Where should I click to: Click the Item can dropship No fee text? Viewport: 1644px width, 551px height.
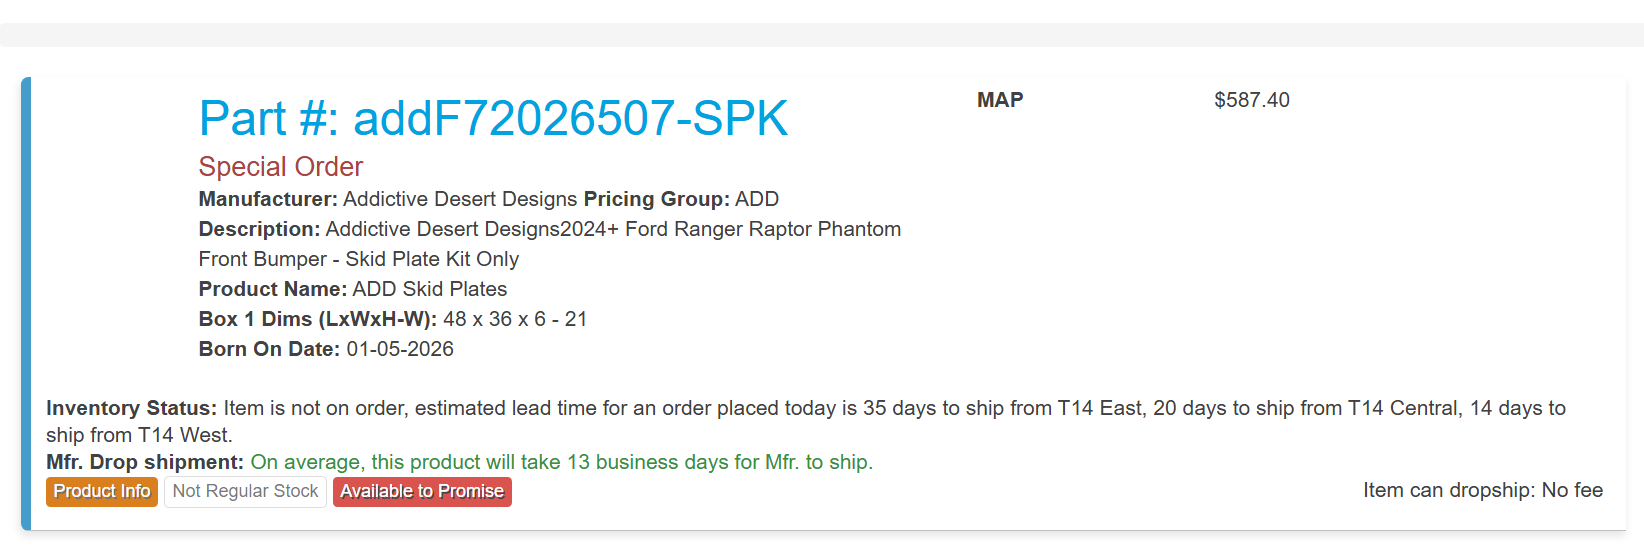pyautogui.click(x=1483, y=490)
